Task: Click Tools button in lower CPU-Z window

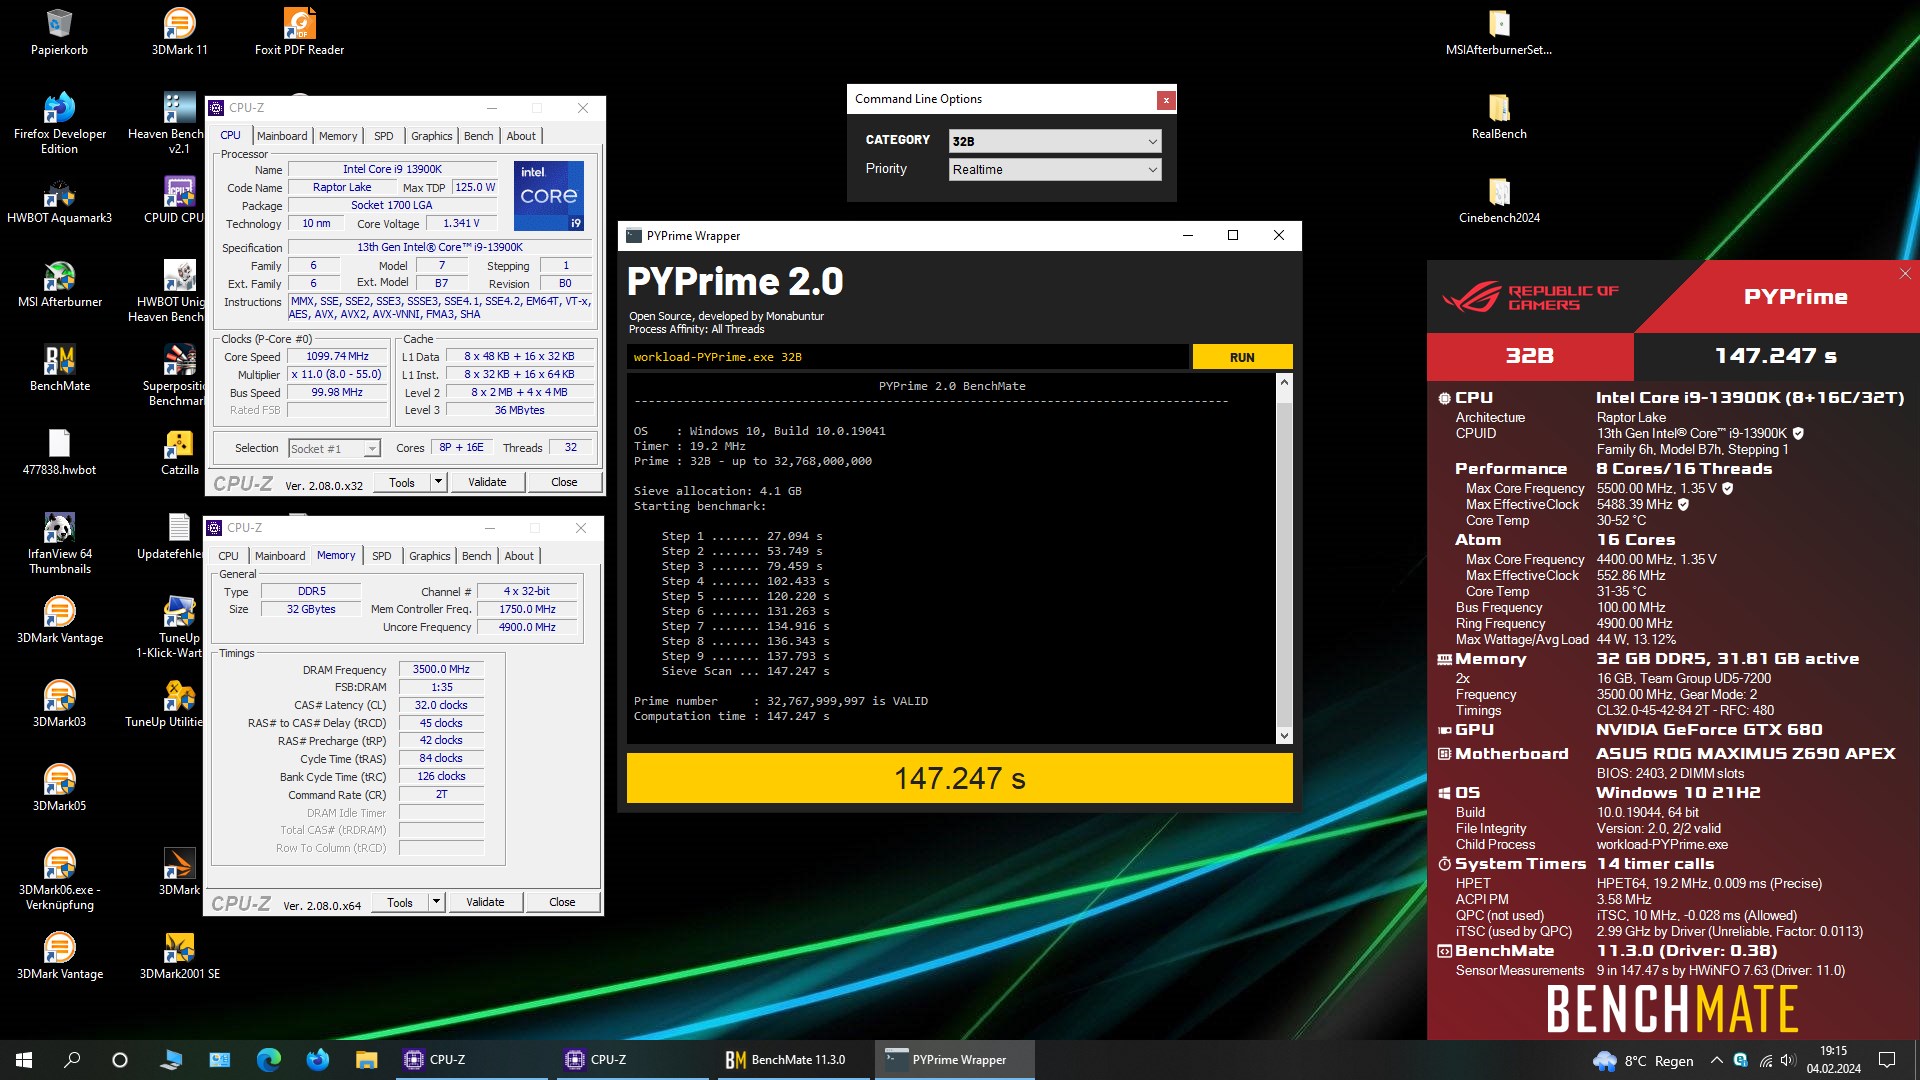Action: pyautogui.click(x=400, y=902)
